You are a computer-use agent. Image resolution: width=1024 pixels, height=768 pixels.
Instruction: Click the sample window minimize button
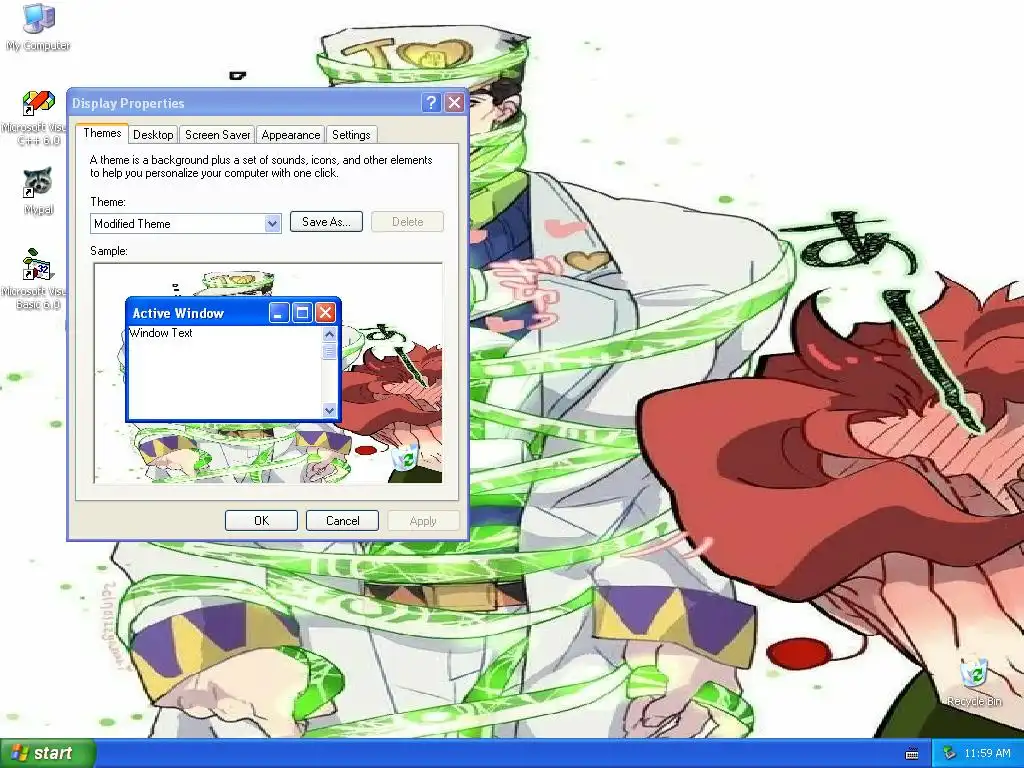pos(279,313)
